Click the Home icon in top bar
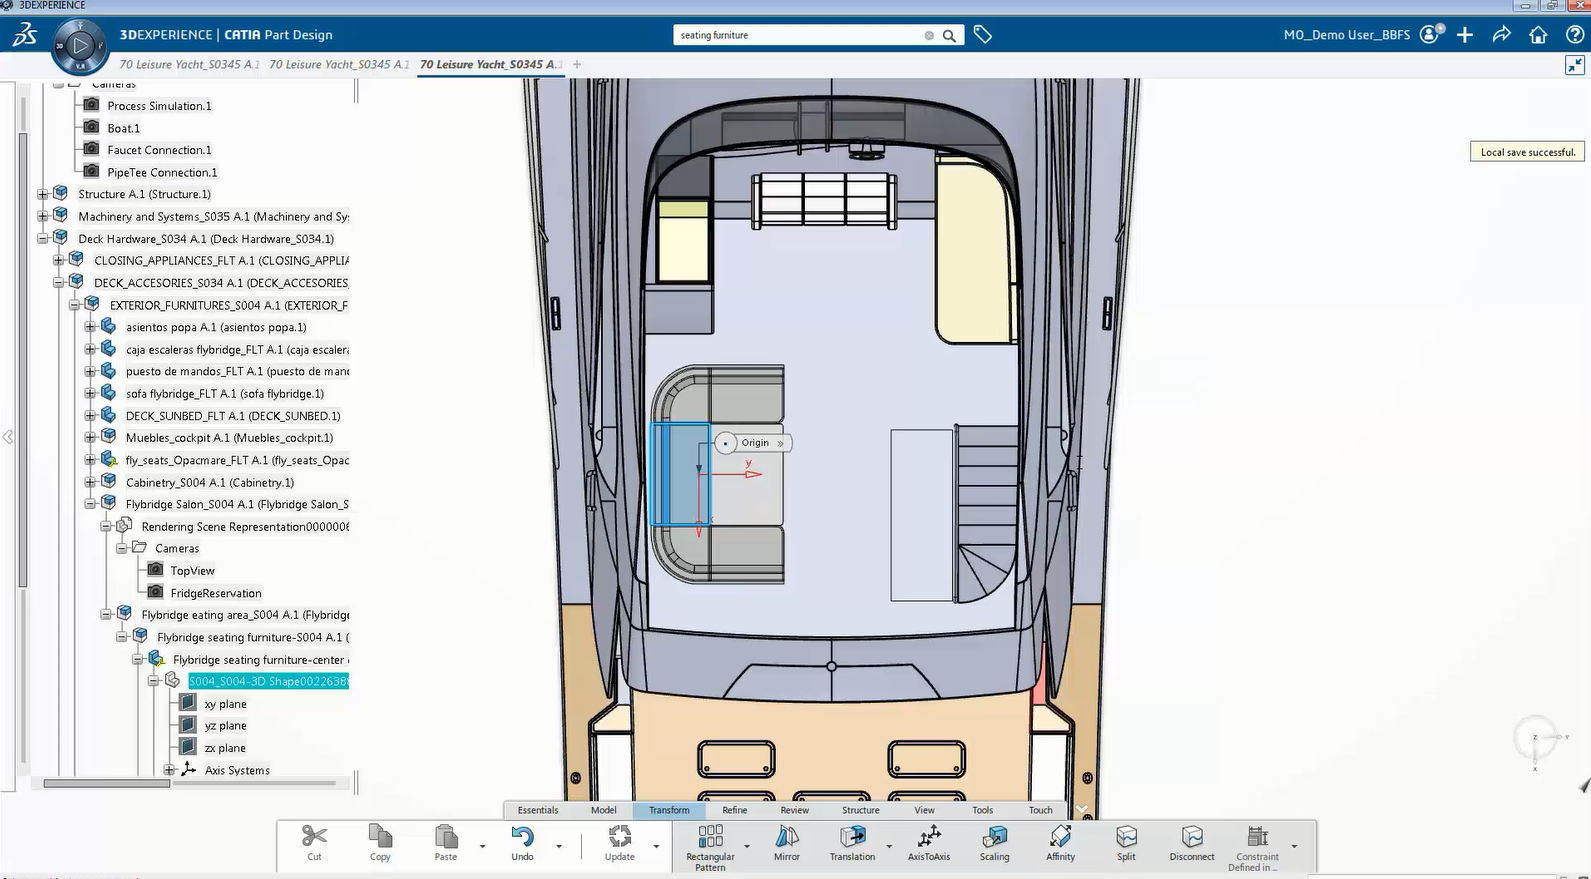Viewport: 1591px width, 879px height. coord(1538,35)
